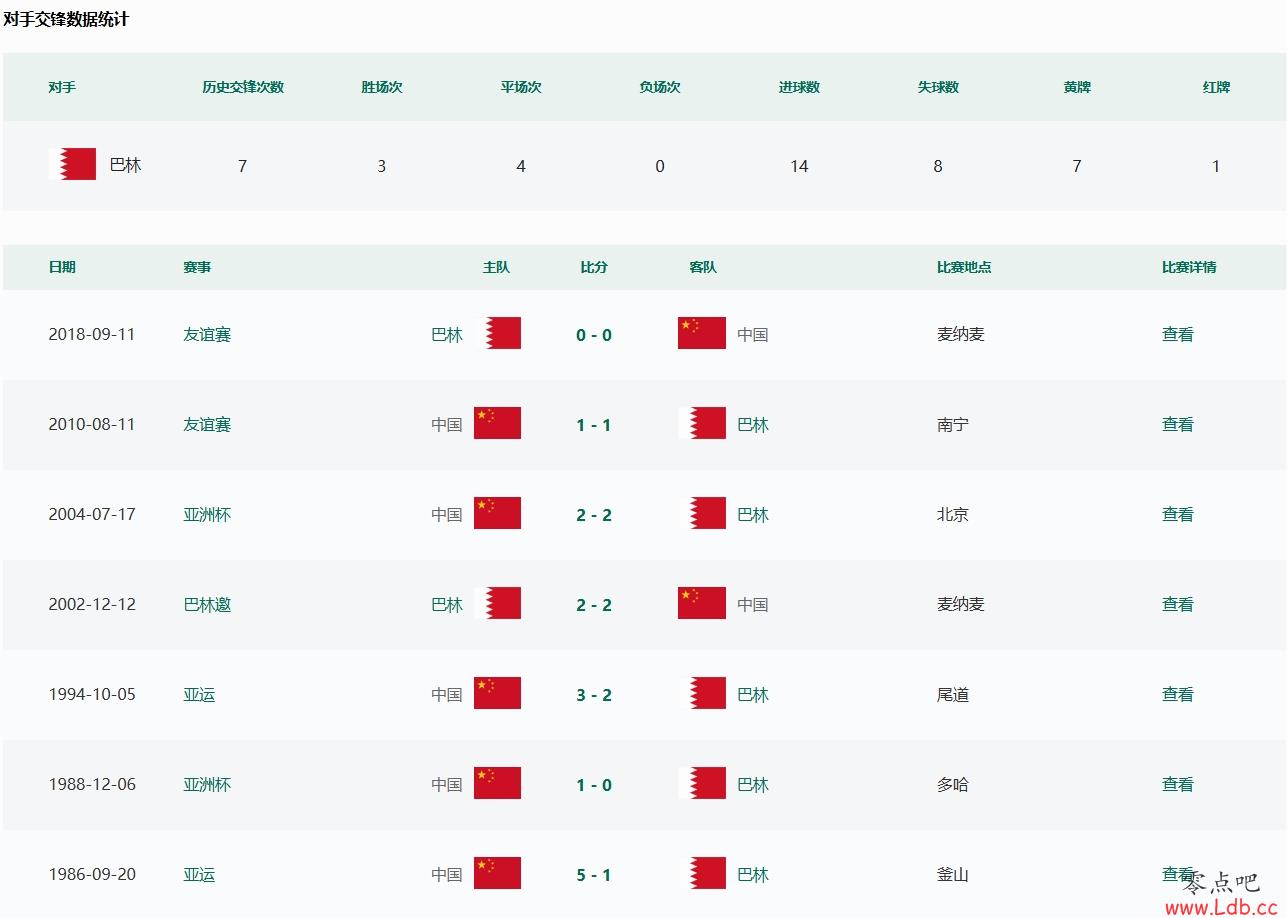Click China flag in 1986-09-20 match row
This screenshot has width=1287, height=918.
tap(497, 873)
